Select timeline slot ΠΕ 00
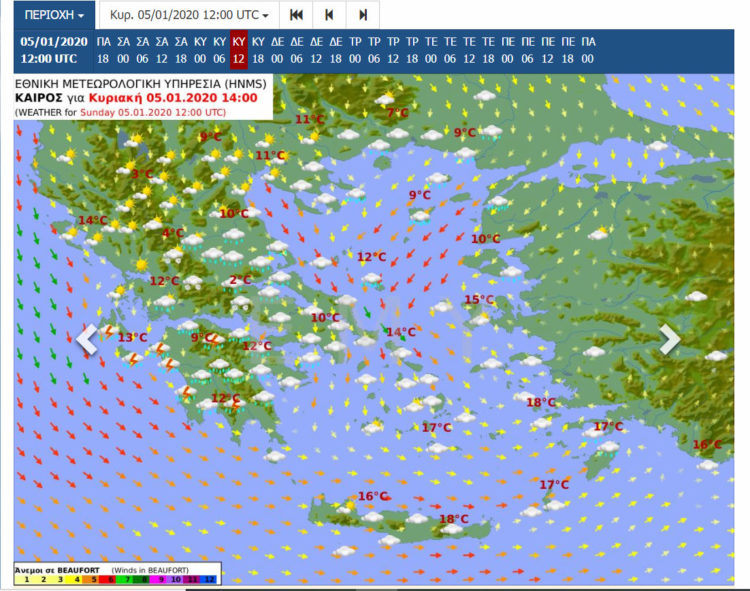 [x=507, y=50]
